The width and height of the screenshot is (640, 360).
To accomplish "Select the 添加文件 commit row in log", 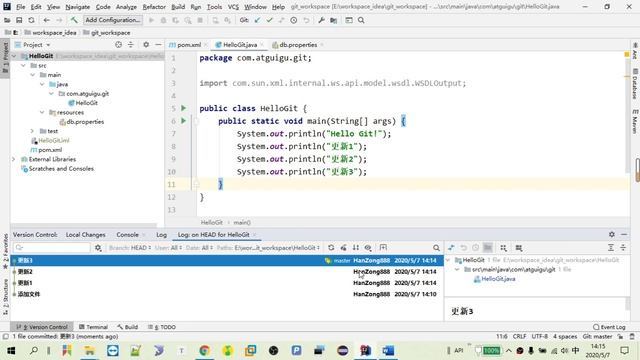I will pyautogui.click(x=227, y=294).
